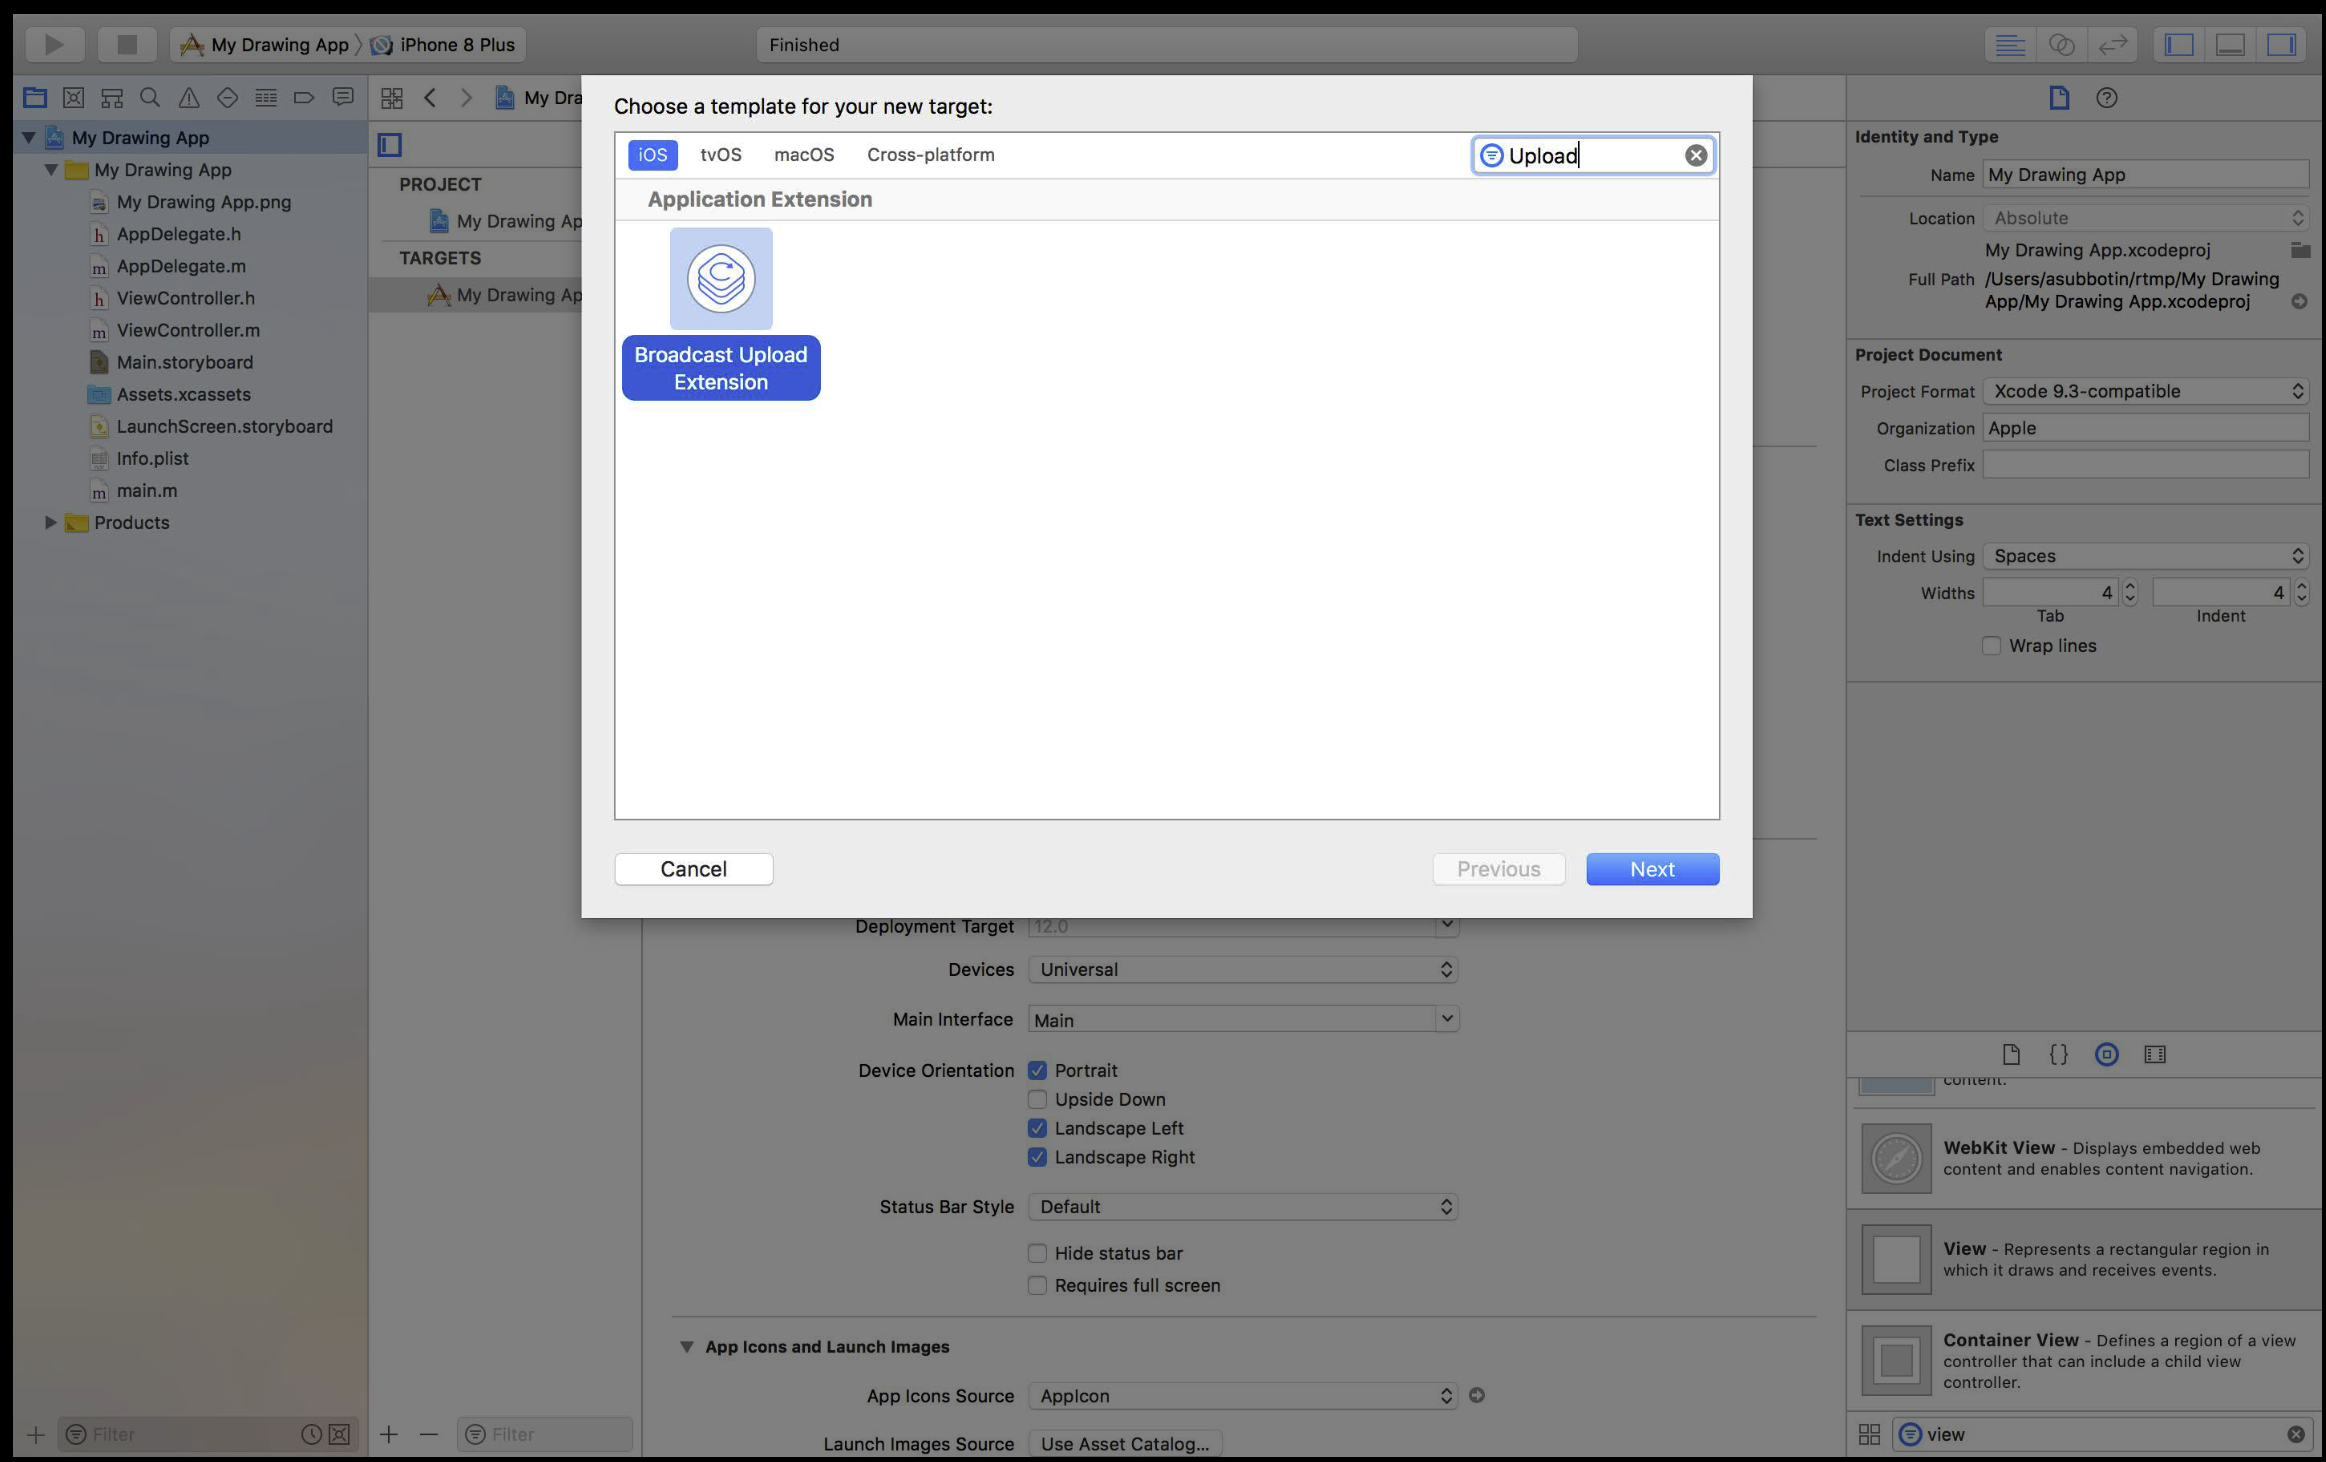Select the Broadcast Upload Extension template icon
2326x1462 pixels.
tap(720, 279)
